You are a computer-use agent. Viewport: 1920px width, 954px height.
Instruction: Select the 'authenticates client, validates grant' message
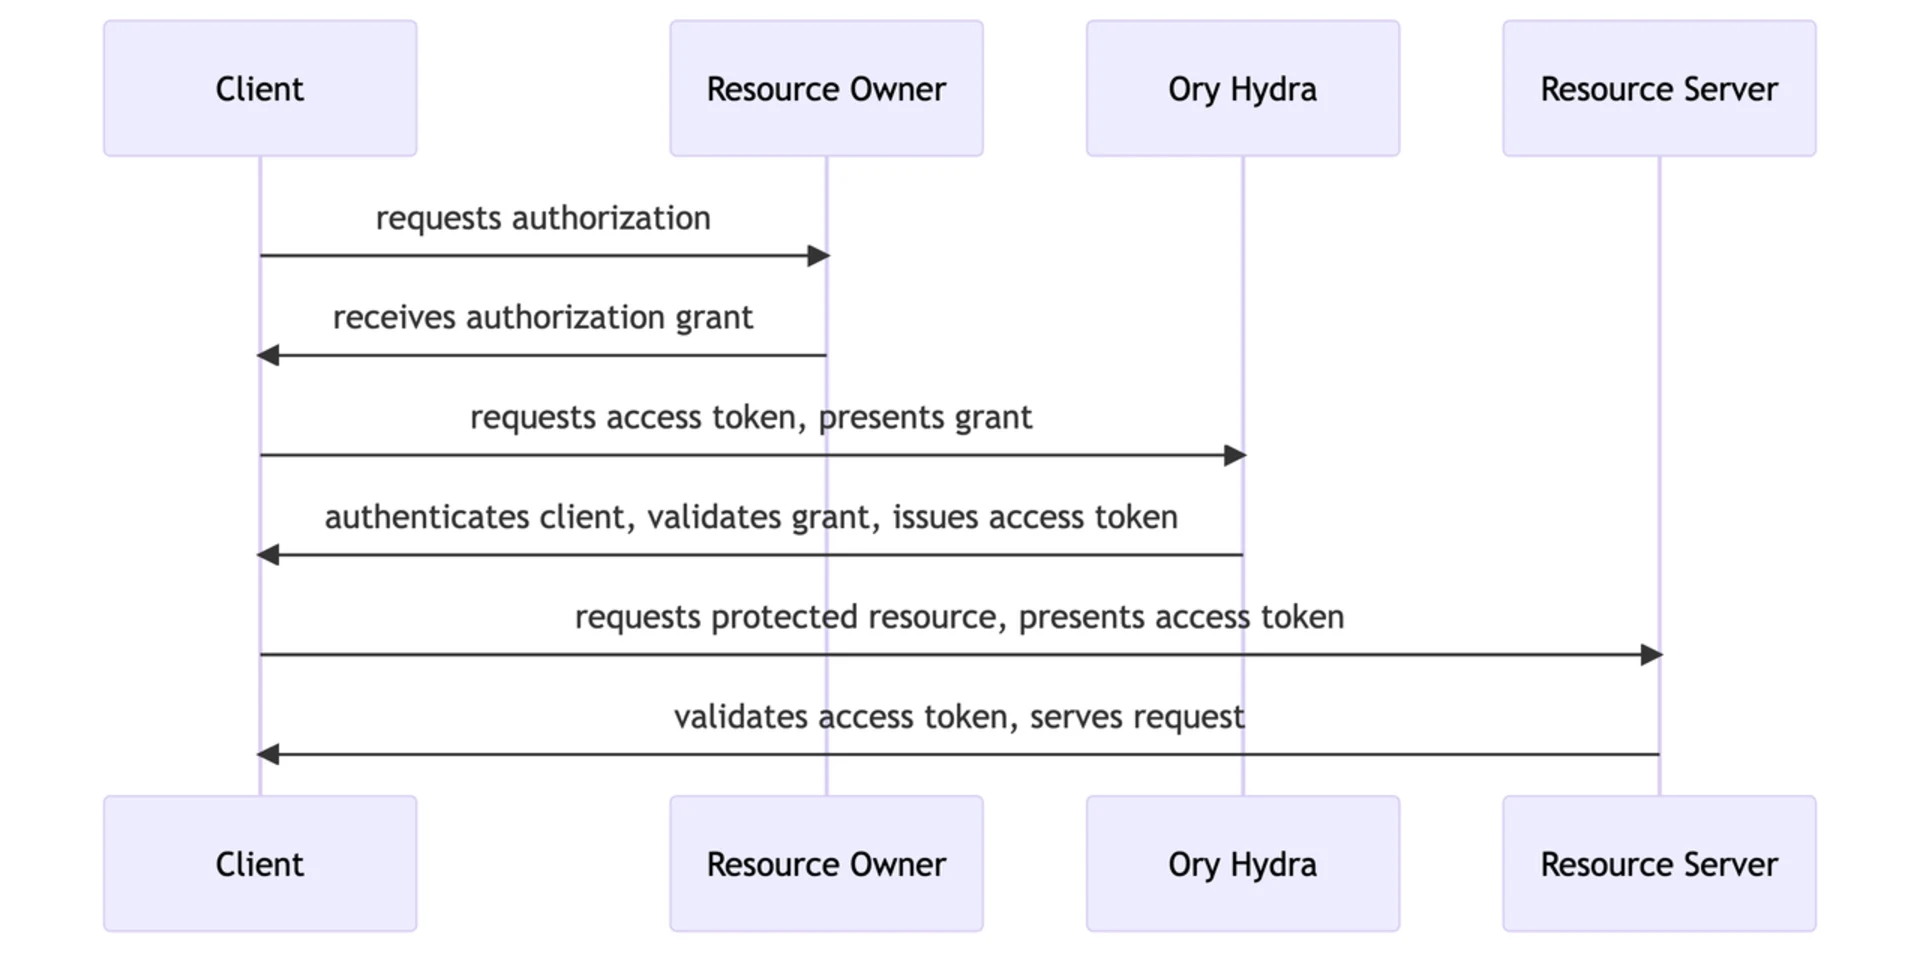pyautogui.click(x=750, y=517)
